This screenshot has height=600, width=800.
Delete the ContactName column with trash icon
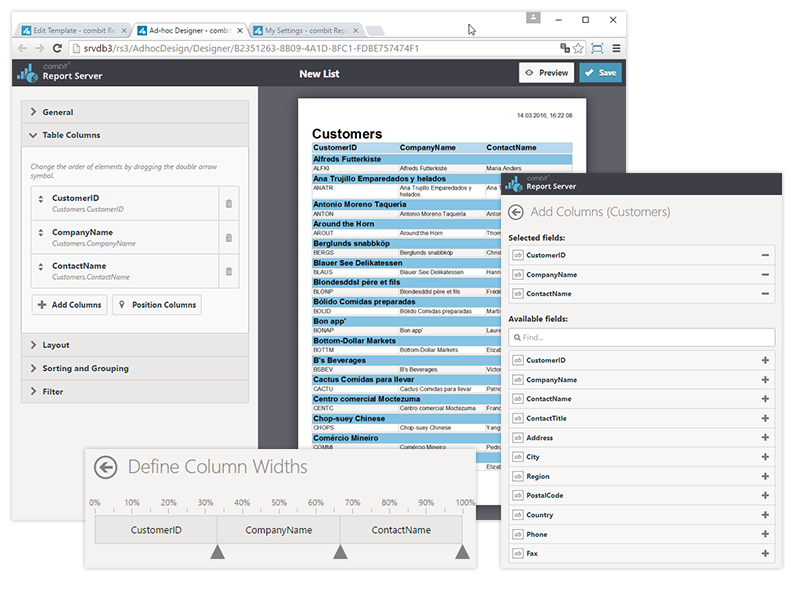click(x=229, y=271)
